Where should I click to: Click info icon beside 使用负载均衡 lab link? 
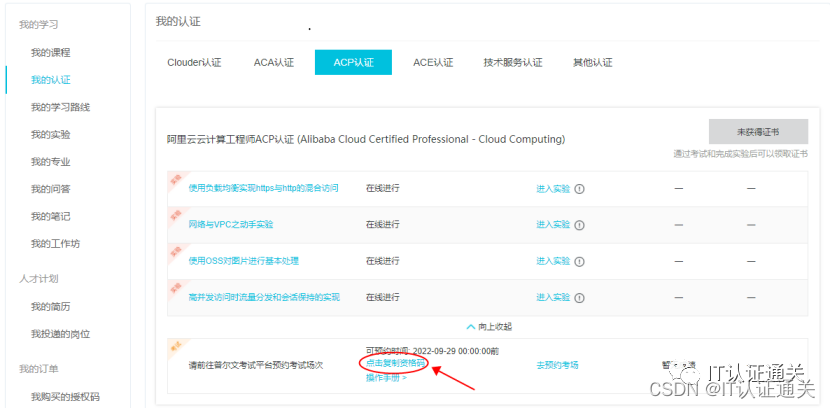coord(579,189)
